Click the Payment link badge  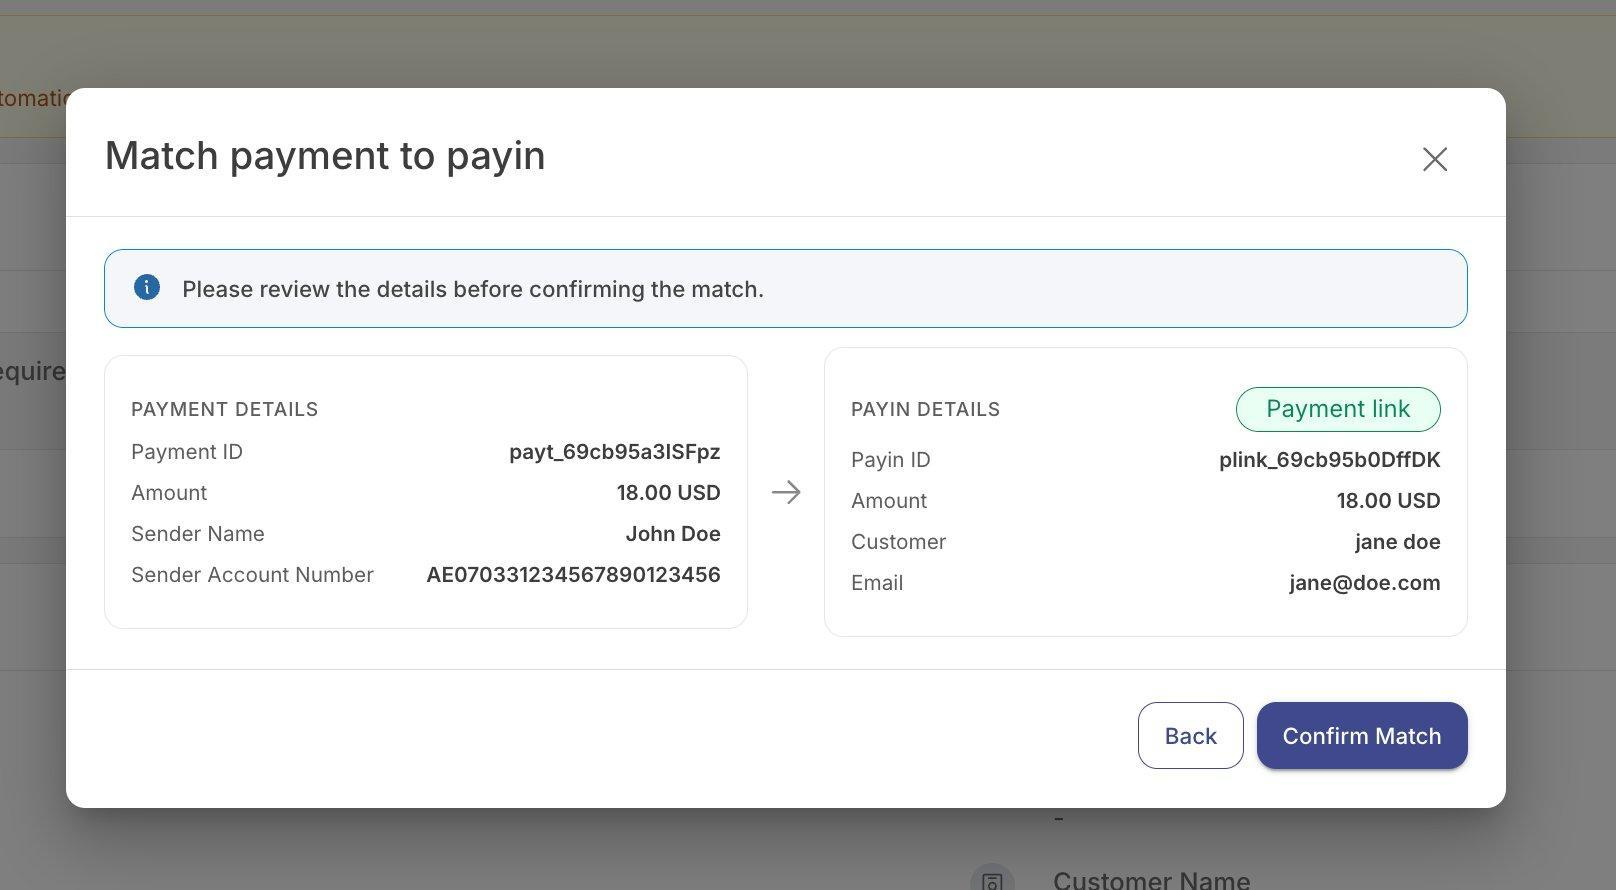point(1338,409)
